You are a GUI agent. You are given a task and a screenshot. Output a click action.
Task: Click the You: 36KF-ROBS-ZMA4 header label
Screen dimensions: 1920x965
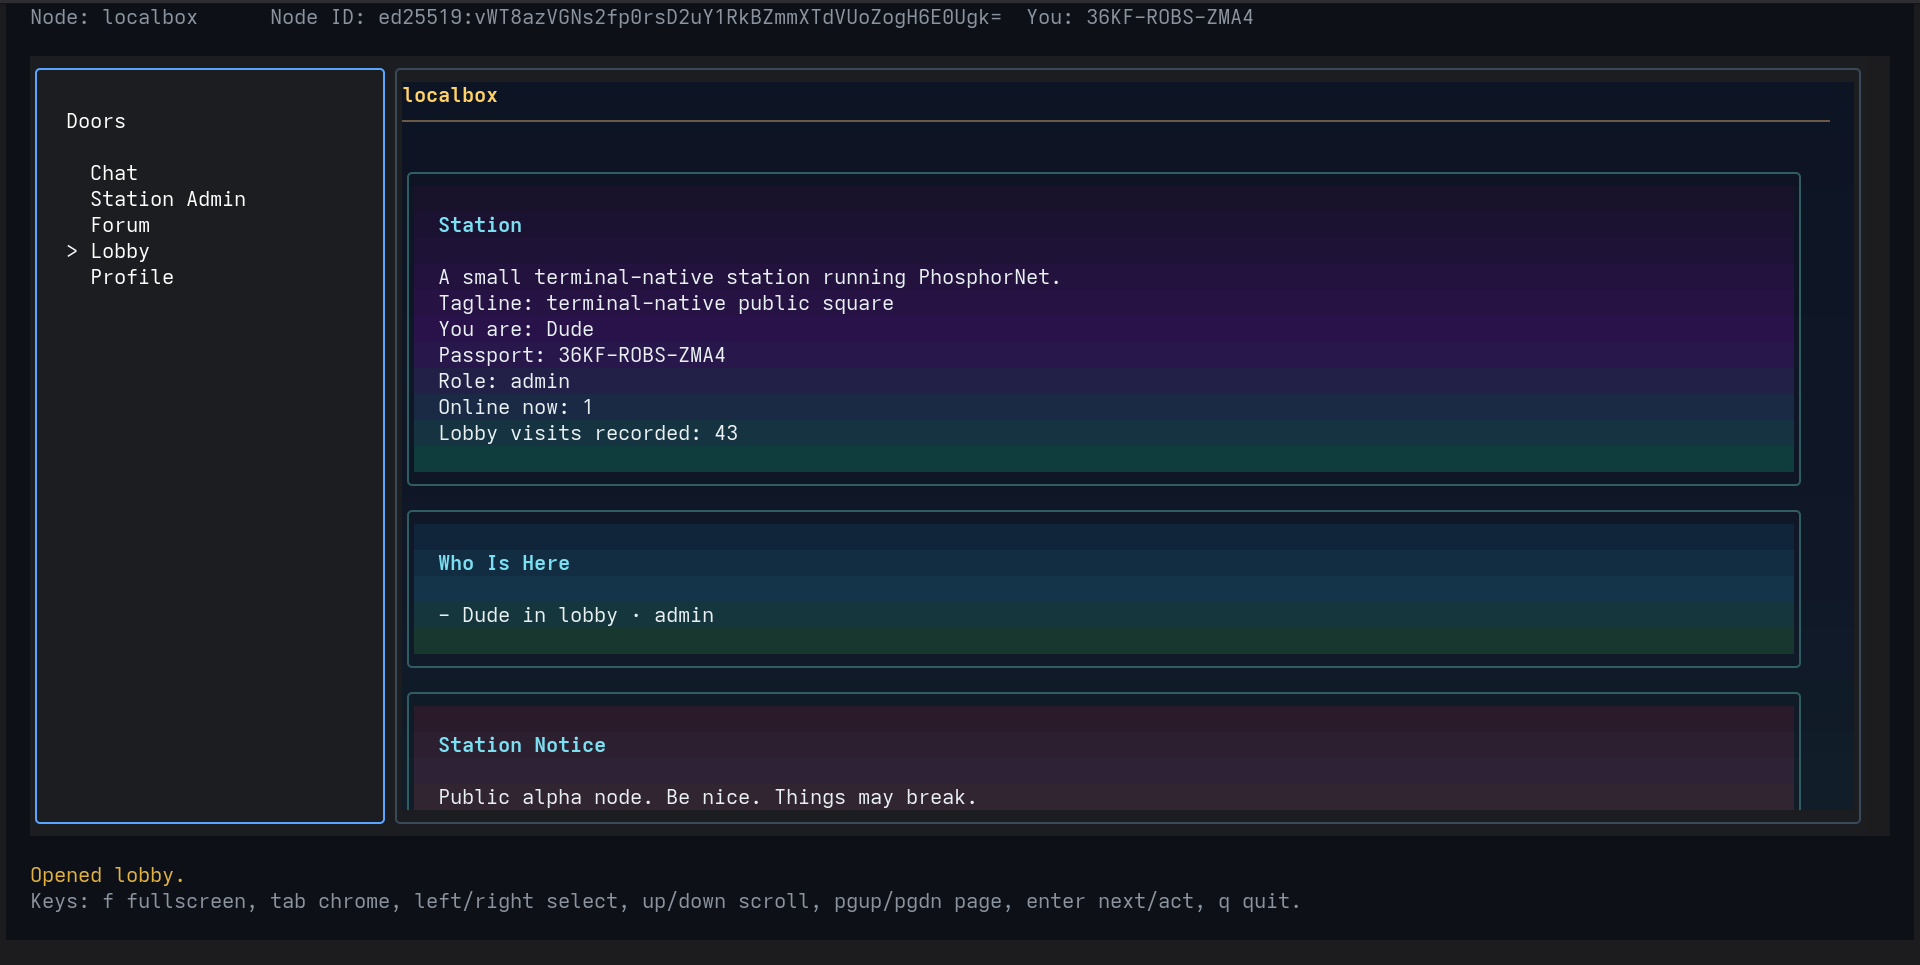(1140, 17)
